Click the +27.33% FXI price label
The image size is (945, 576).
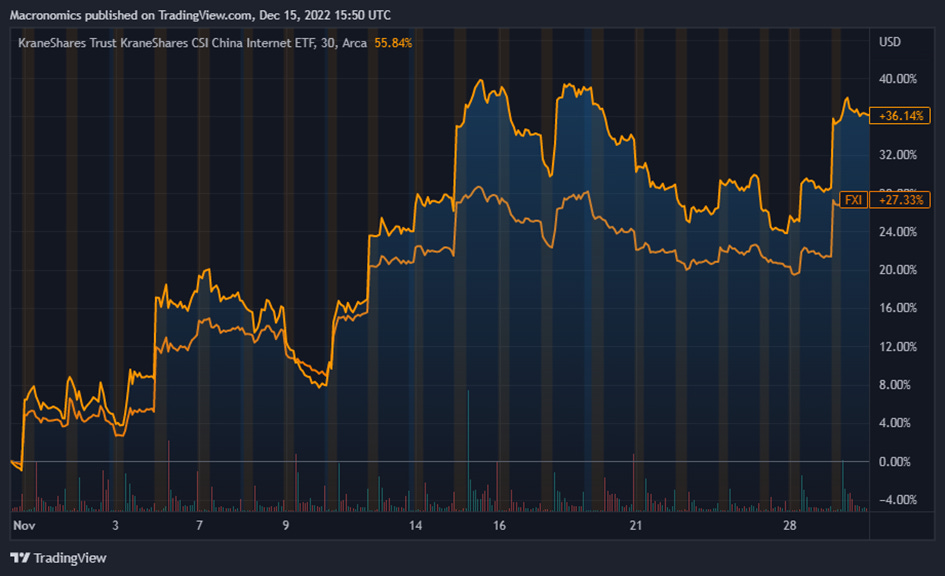click(x=900, y=200)
